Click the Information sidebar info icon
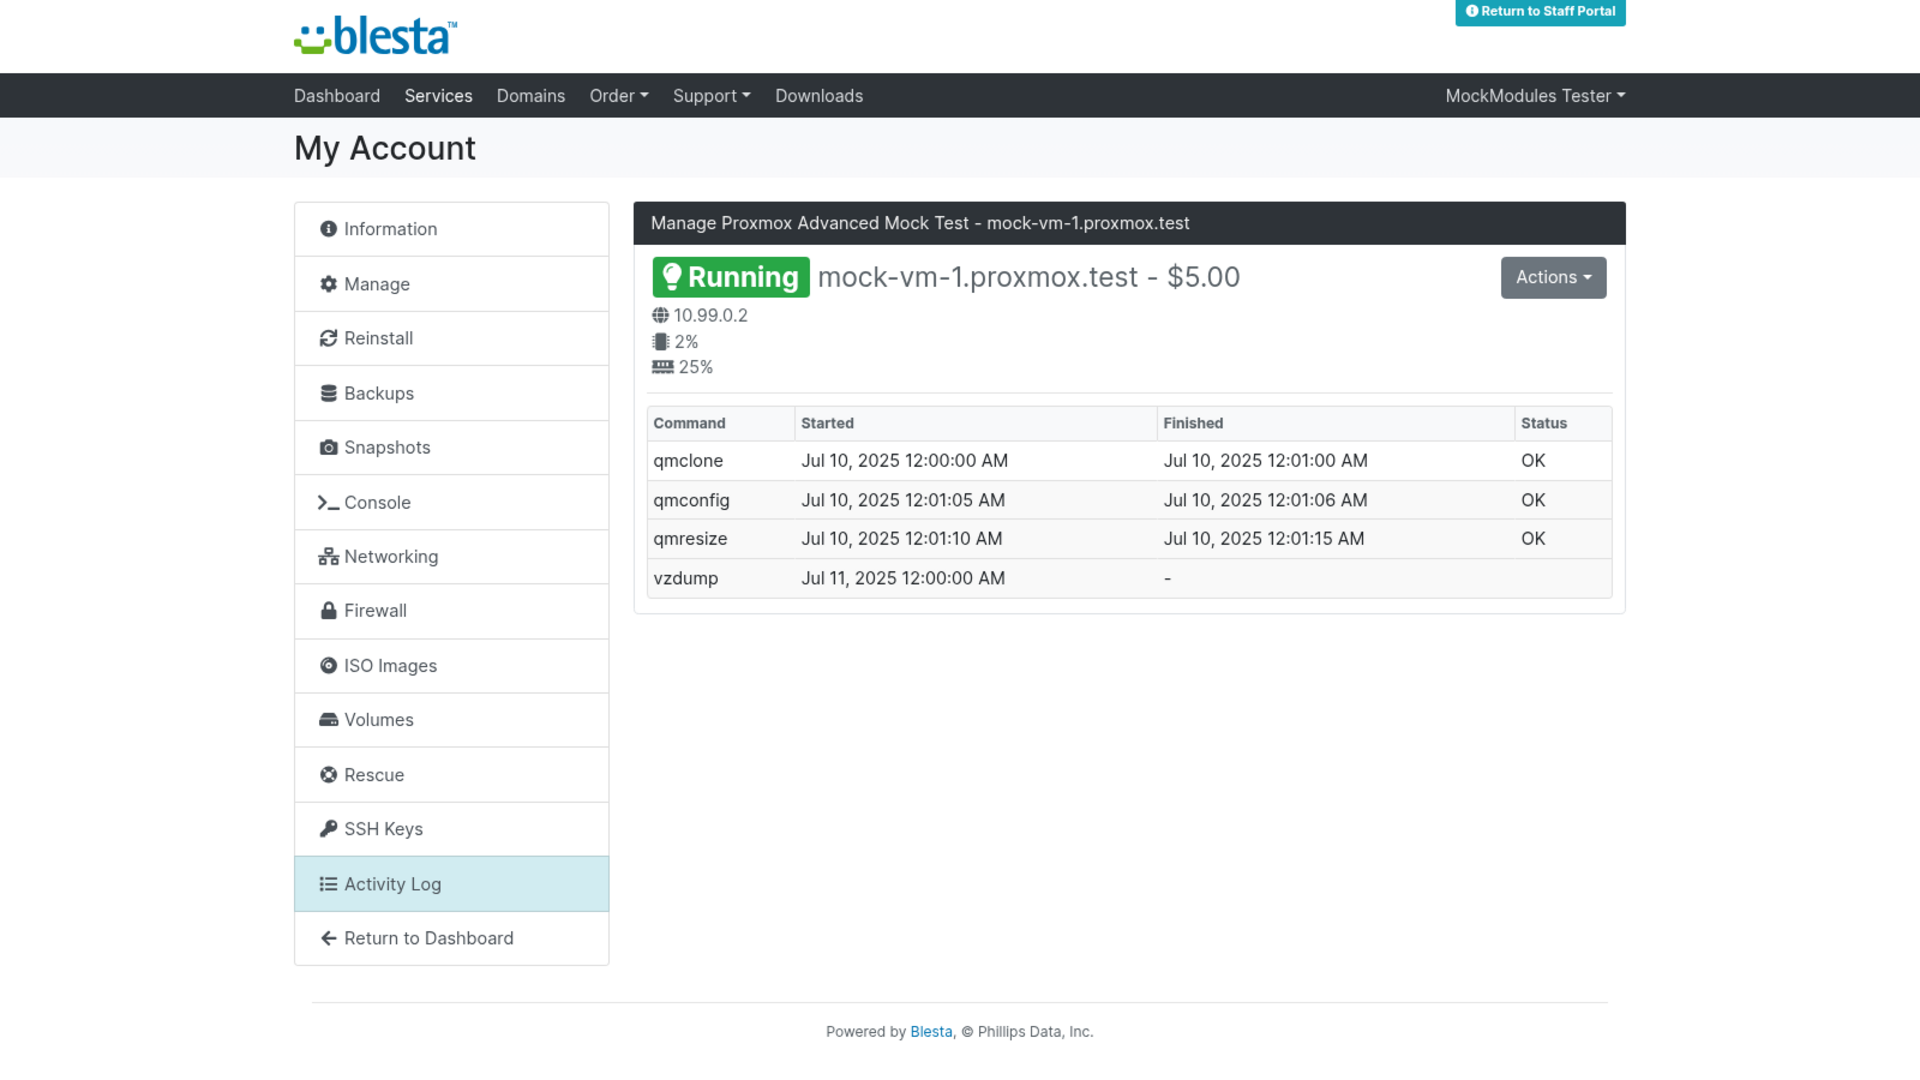1920x1080 pixels. [x=328, y=229]
